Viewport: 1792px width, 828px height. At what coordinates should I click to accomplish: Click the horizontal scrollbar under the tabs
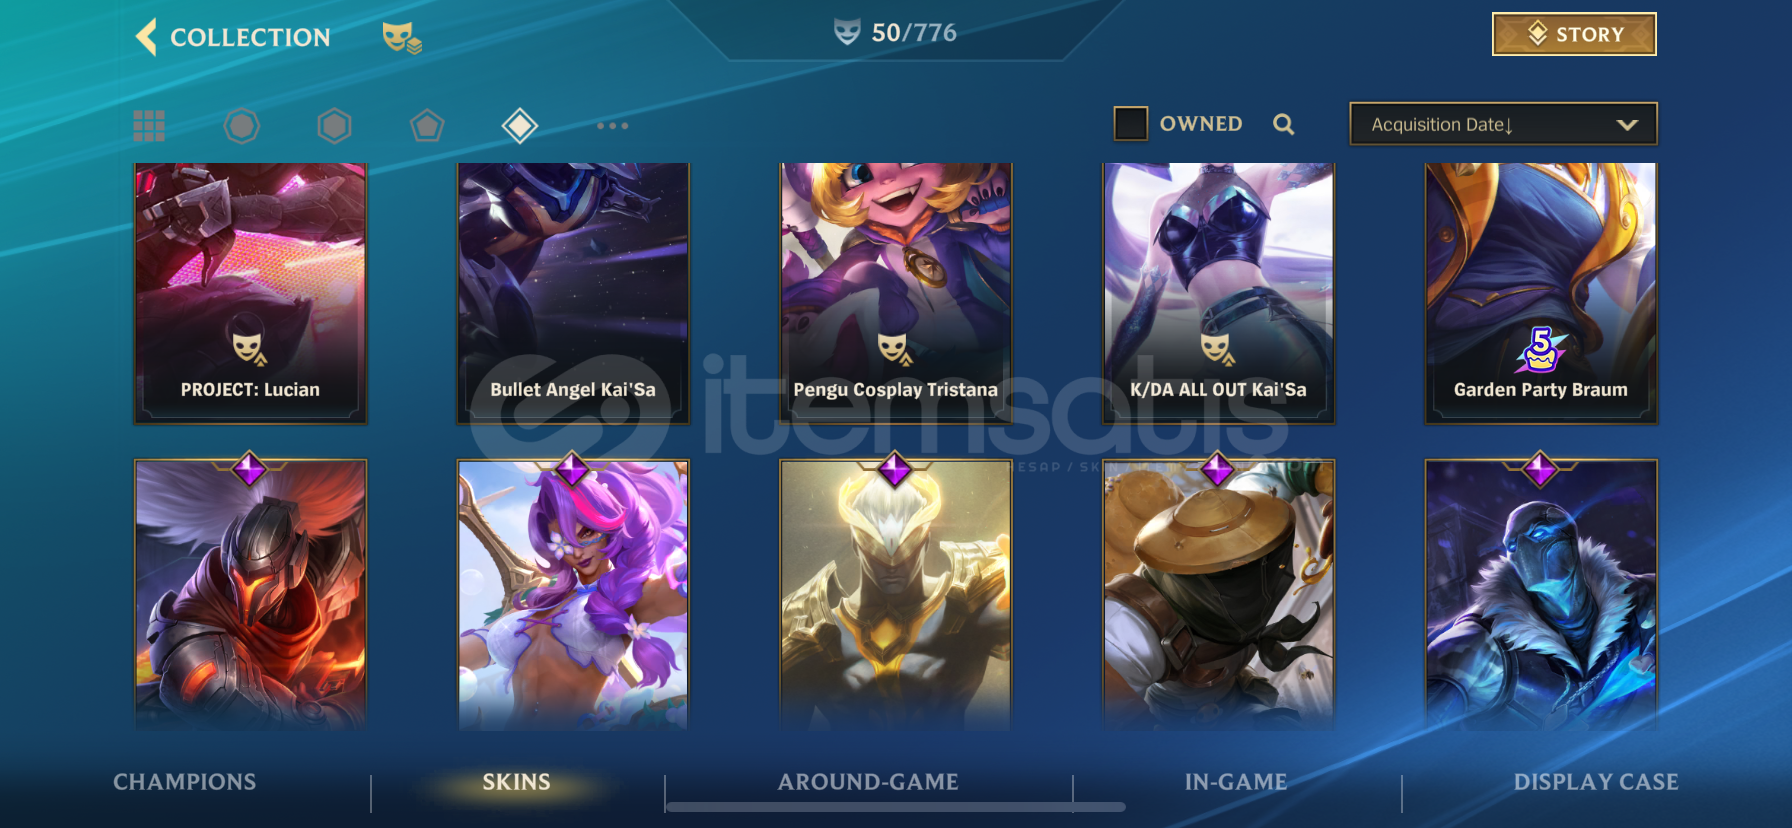[896, 807]
